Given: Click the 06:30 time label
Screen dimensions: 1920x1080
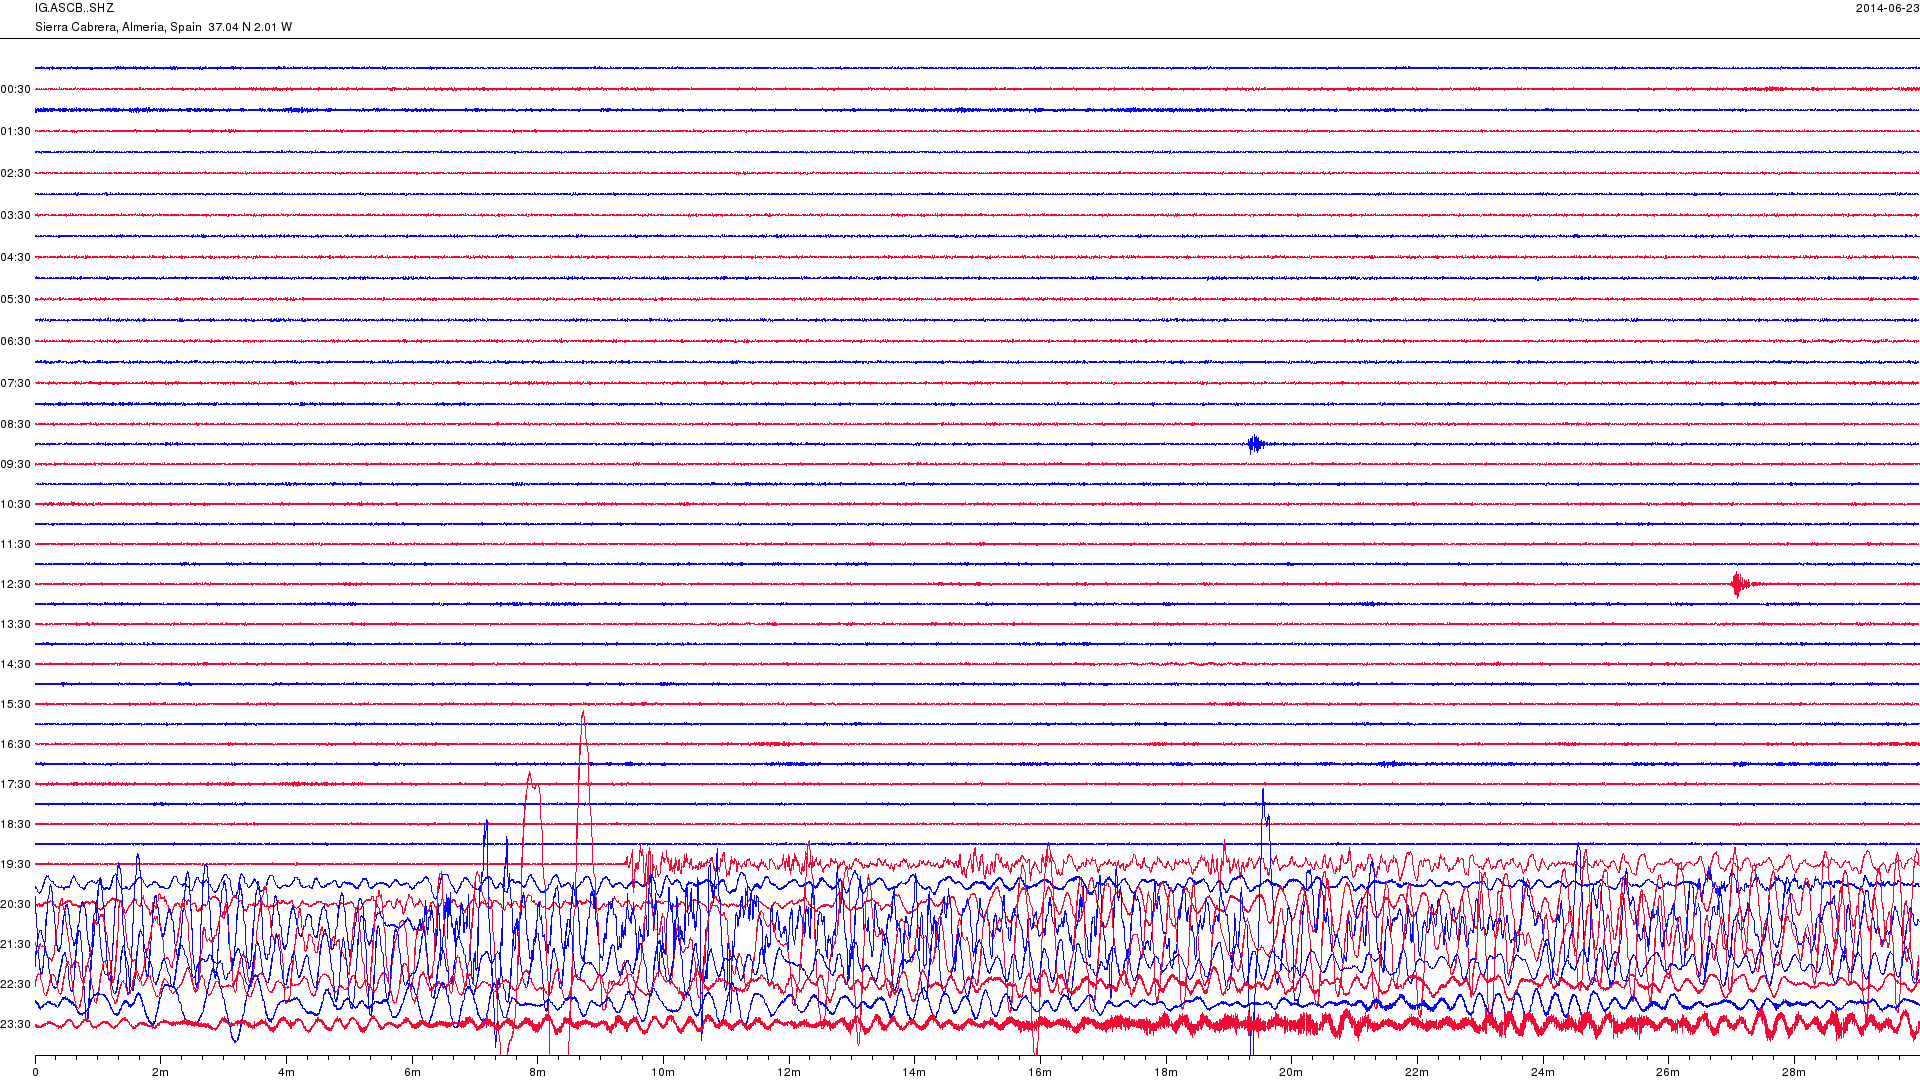Looking at the screenshot, I should 16,342.
